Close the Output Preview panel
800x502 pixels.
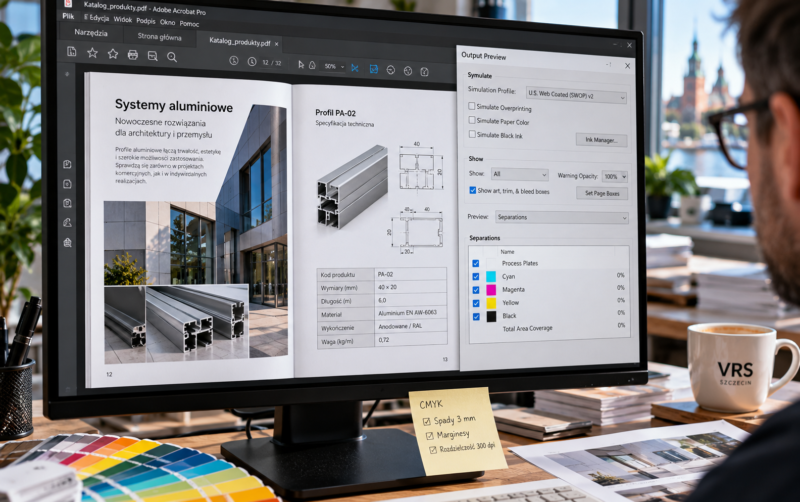tap(627, 65)
